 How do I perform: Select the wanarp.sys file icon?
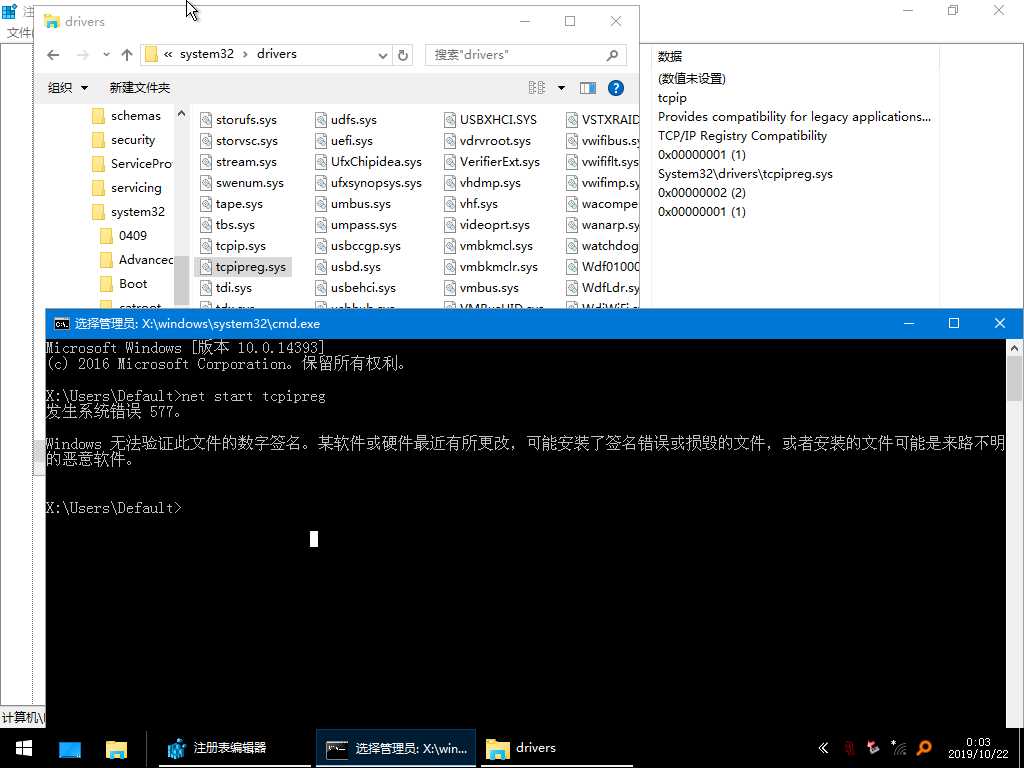tap(572, 225)
